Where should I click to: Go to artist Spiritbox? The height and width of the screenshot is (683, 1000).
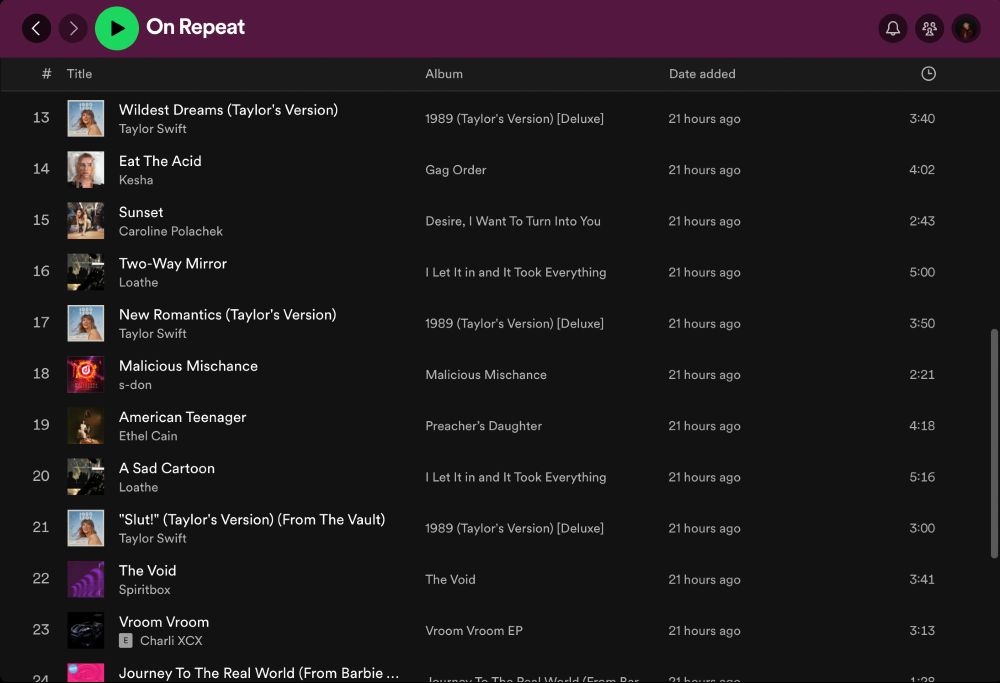(x=145, y=590)
